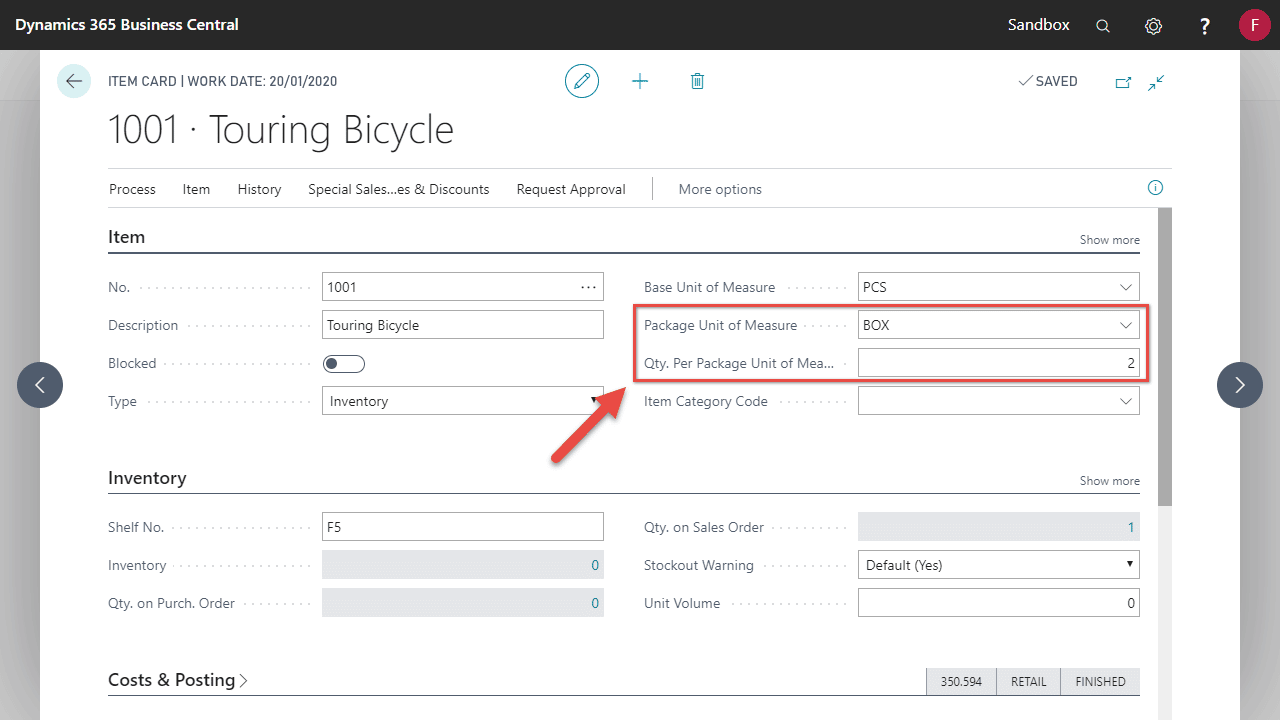The image size is (1280, 720).
Task: Open Qty. on Purch. Order value
Action: (595, 603)
